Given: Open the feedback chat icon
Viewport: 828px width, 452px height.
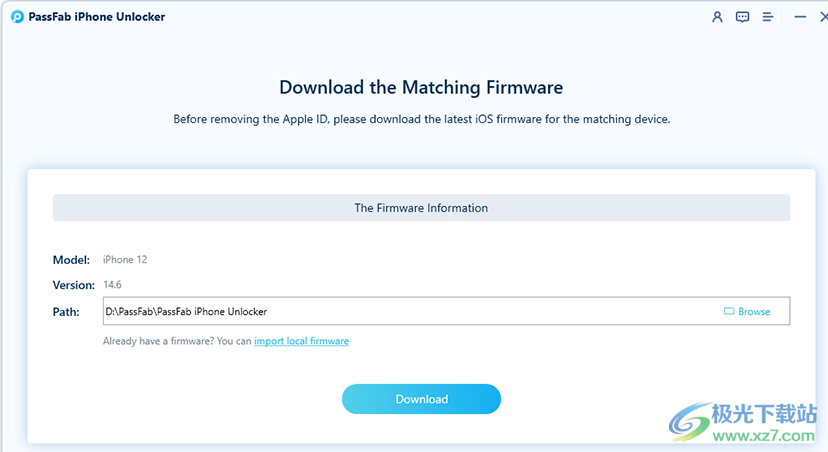Looking at the screenshot, I should click(x=742, y=17).
